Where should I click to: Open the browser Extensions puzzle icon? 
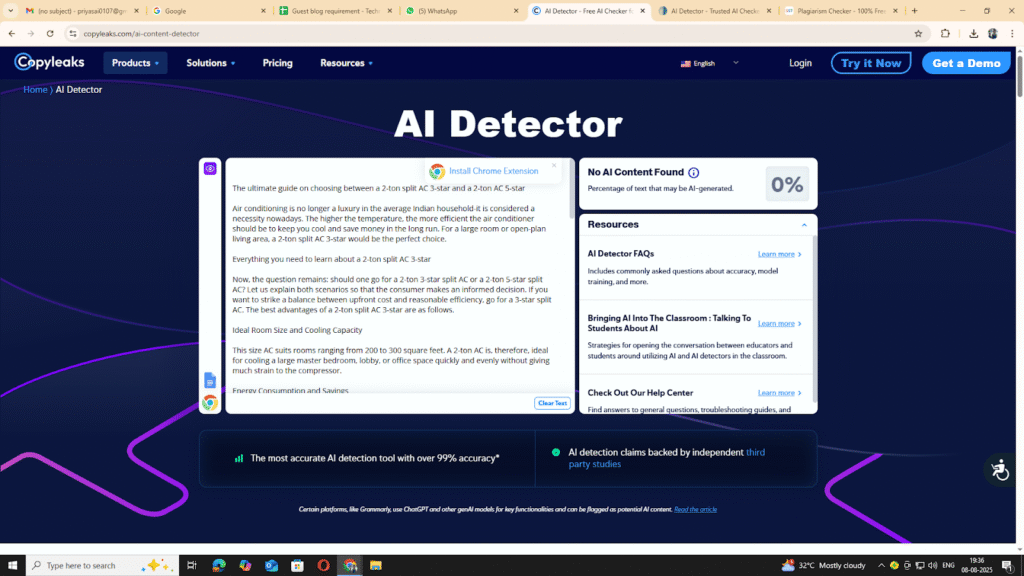tap(945, 33)
